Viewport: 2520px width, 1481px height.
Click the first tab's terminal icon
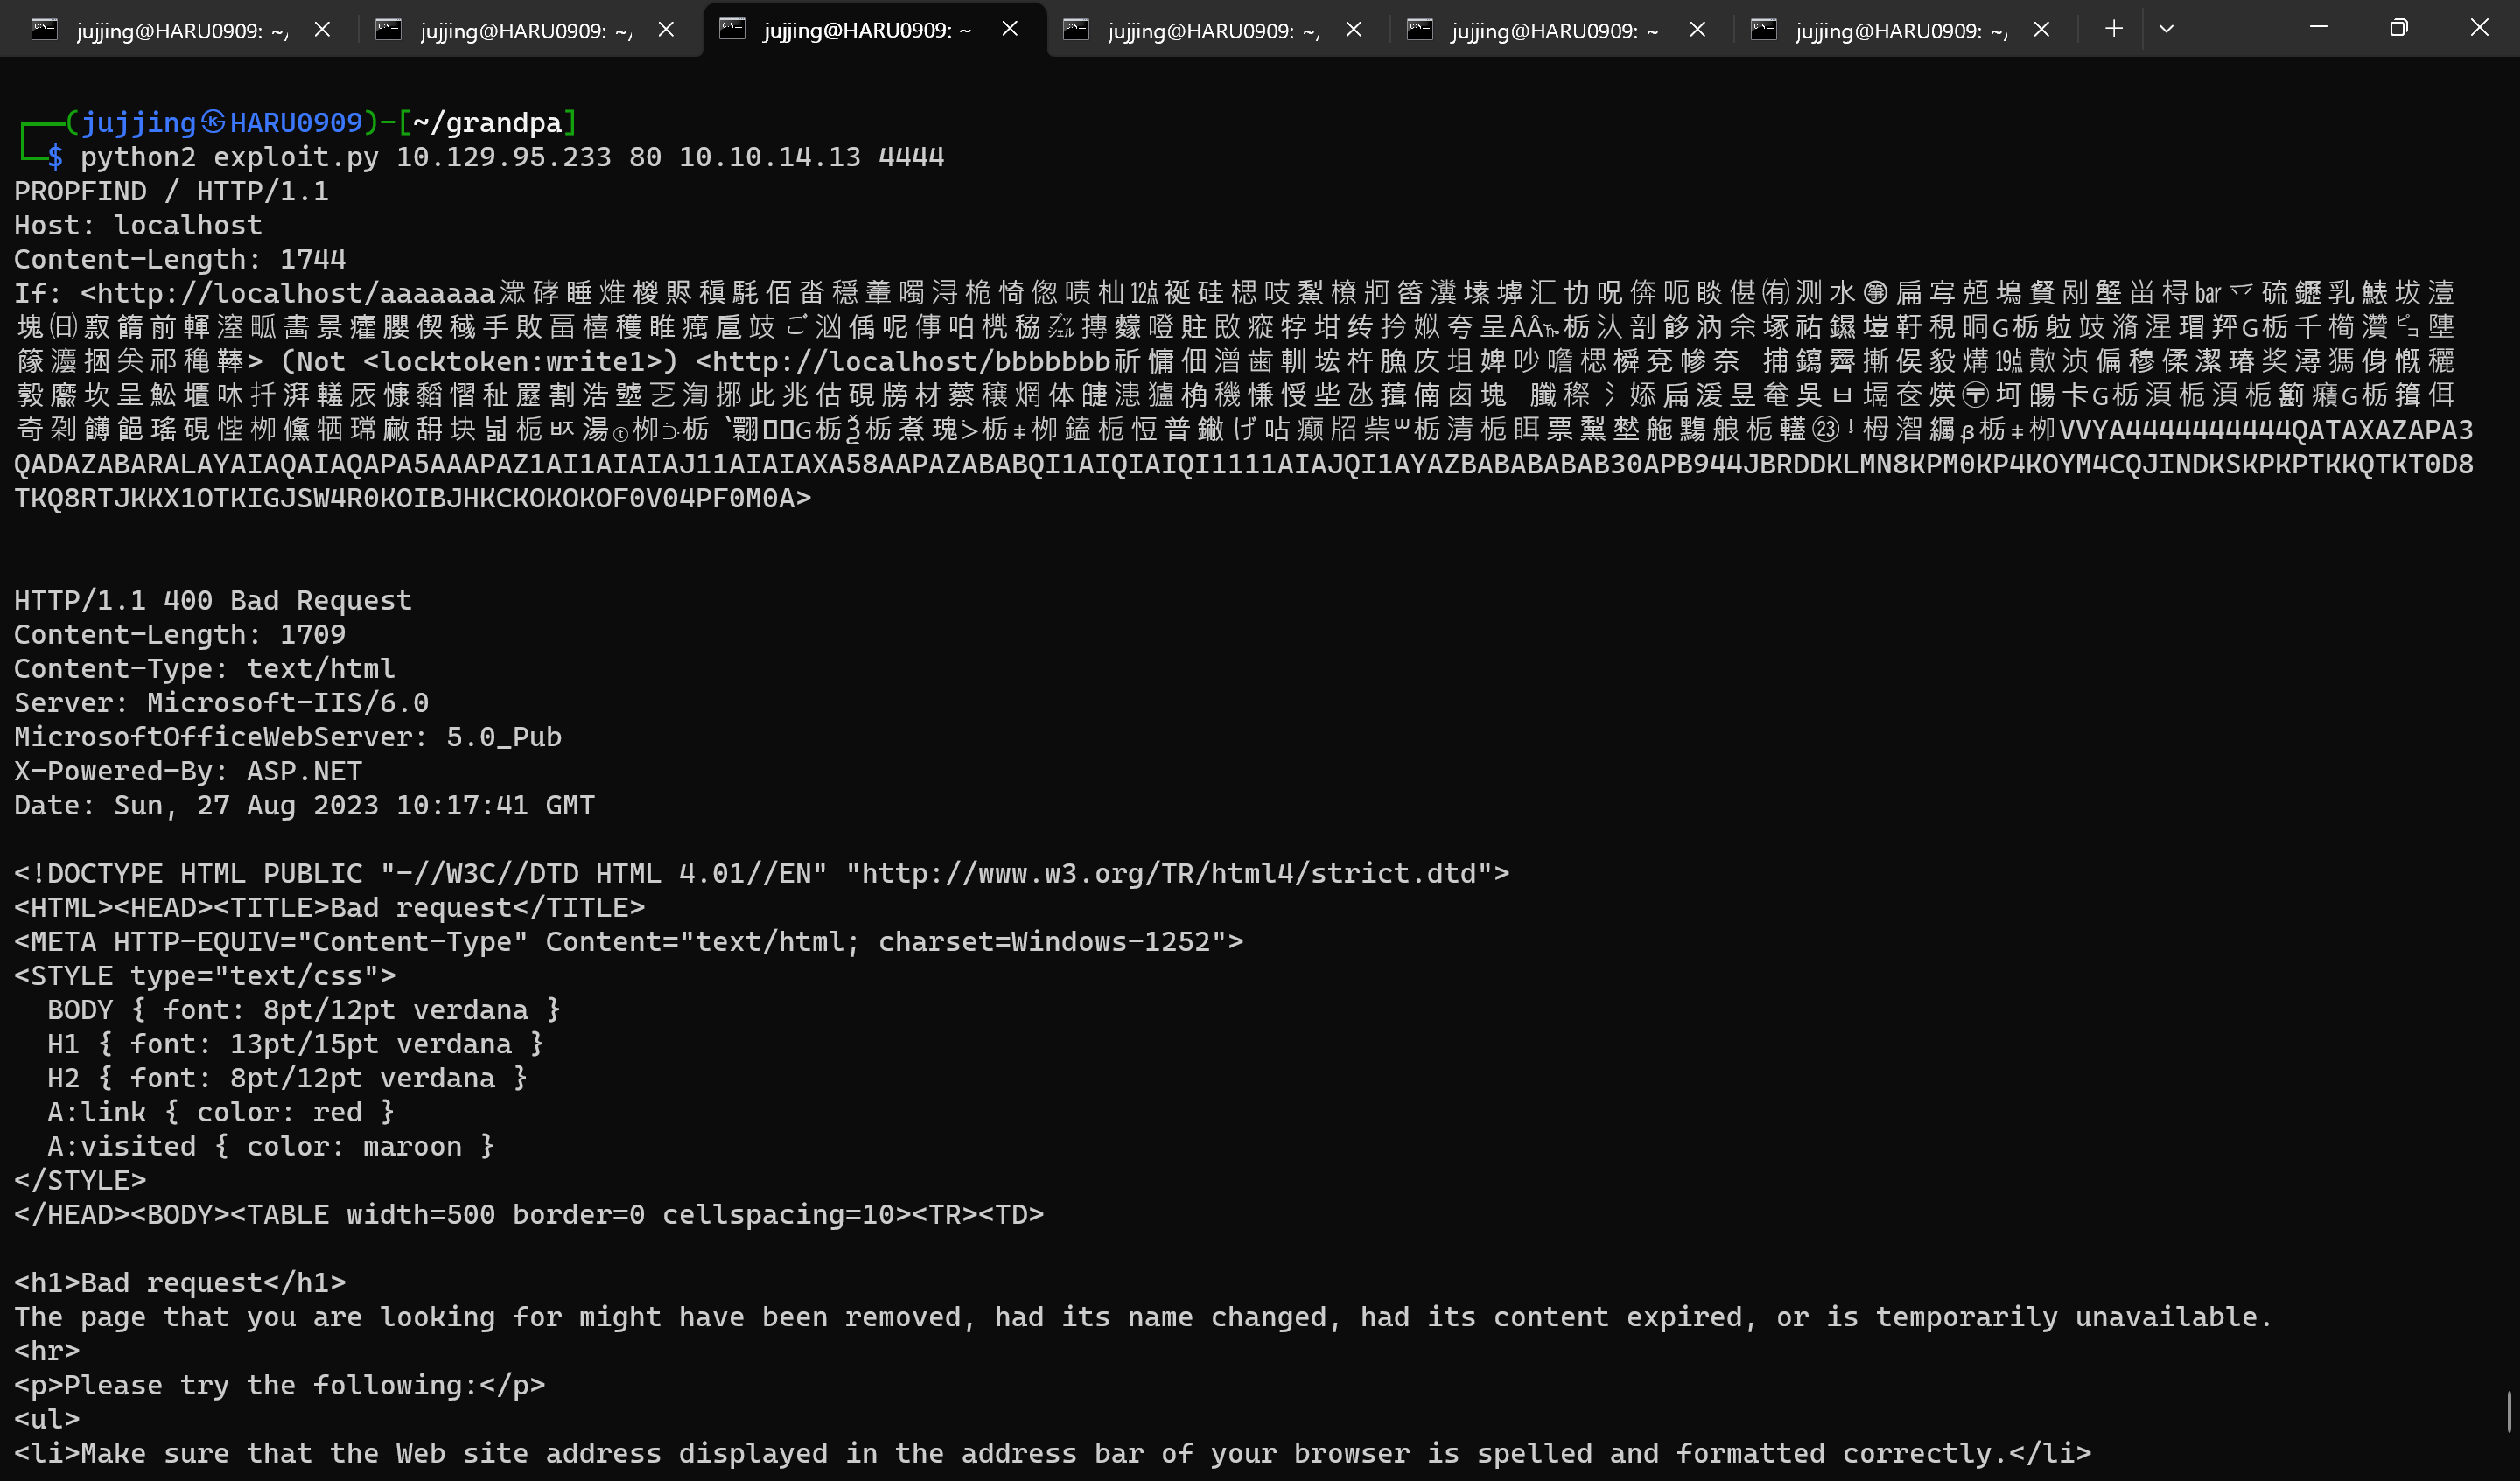pyautogui.click(x=44, y=30)
